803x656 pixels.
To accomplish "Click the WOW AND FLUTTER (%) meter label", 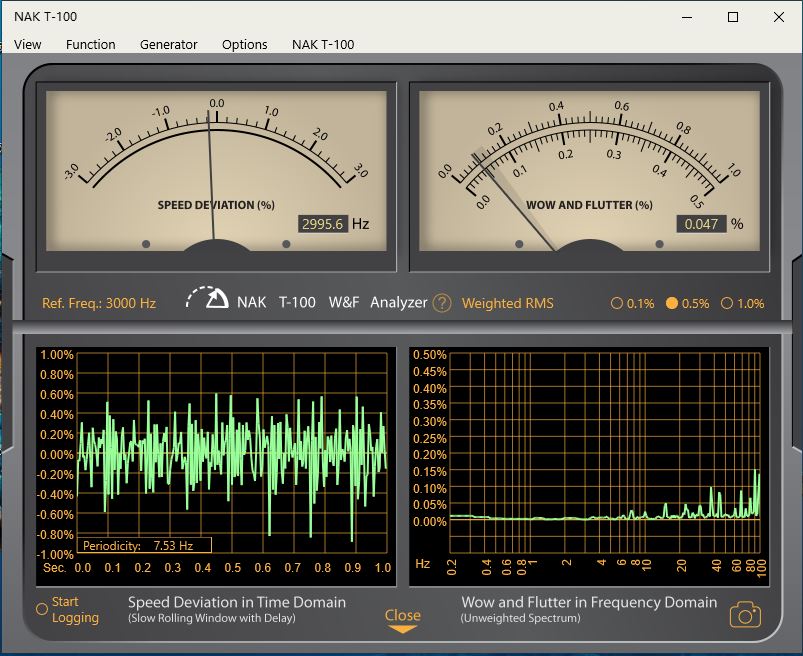I will click(x=589, y=205).
